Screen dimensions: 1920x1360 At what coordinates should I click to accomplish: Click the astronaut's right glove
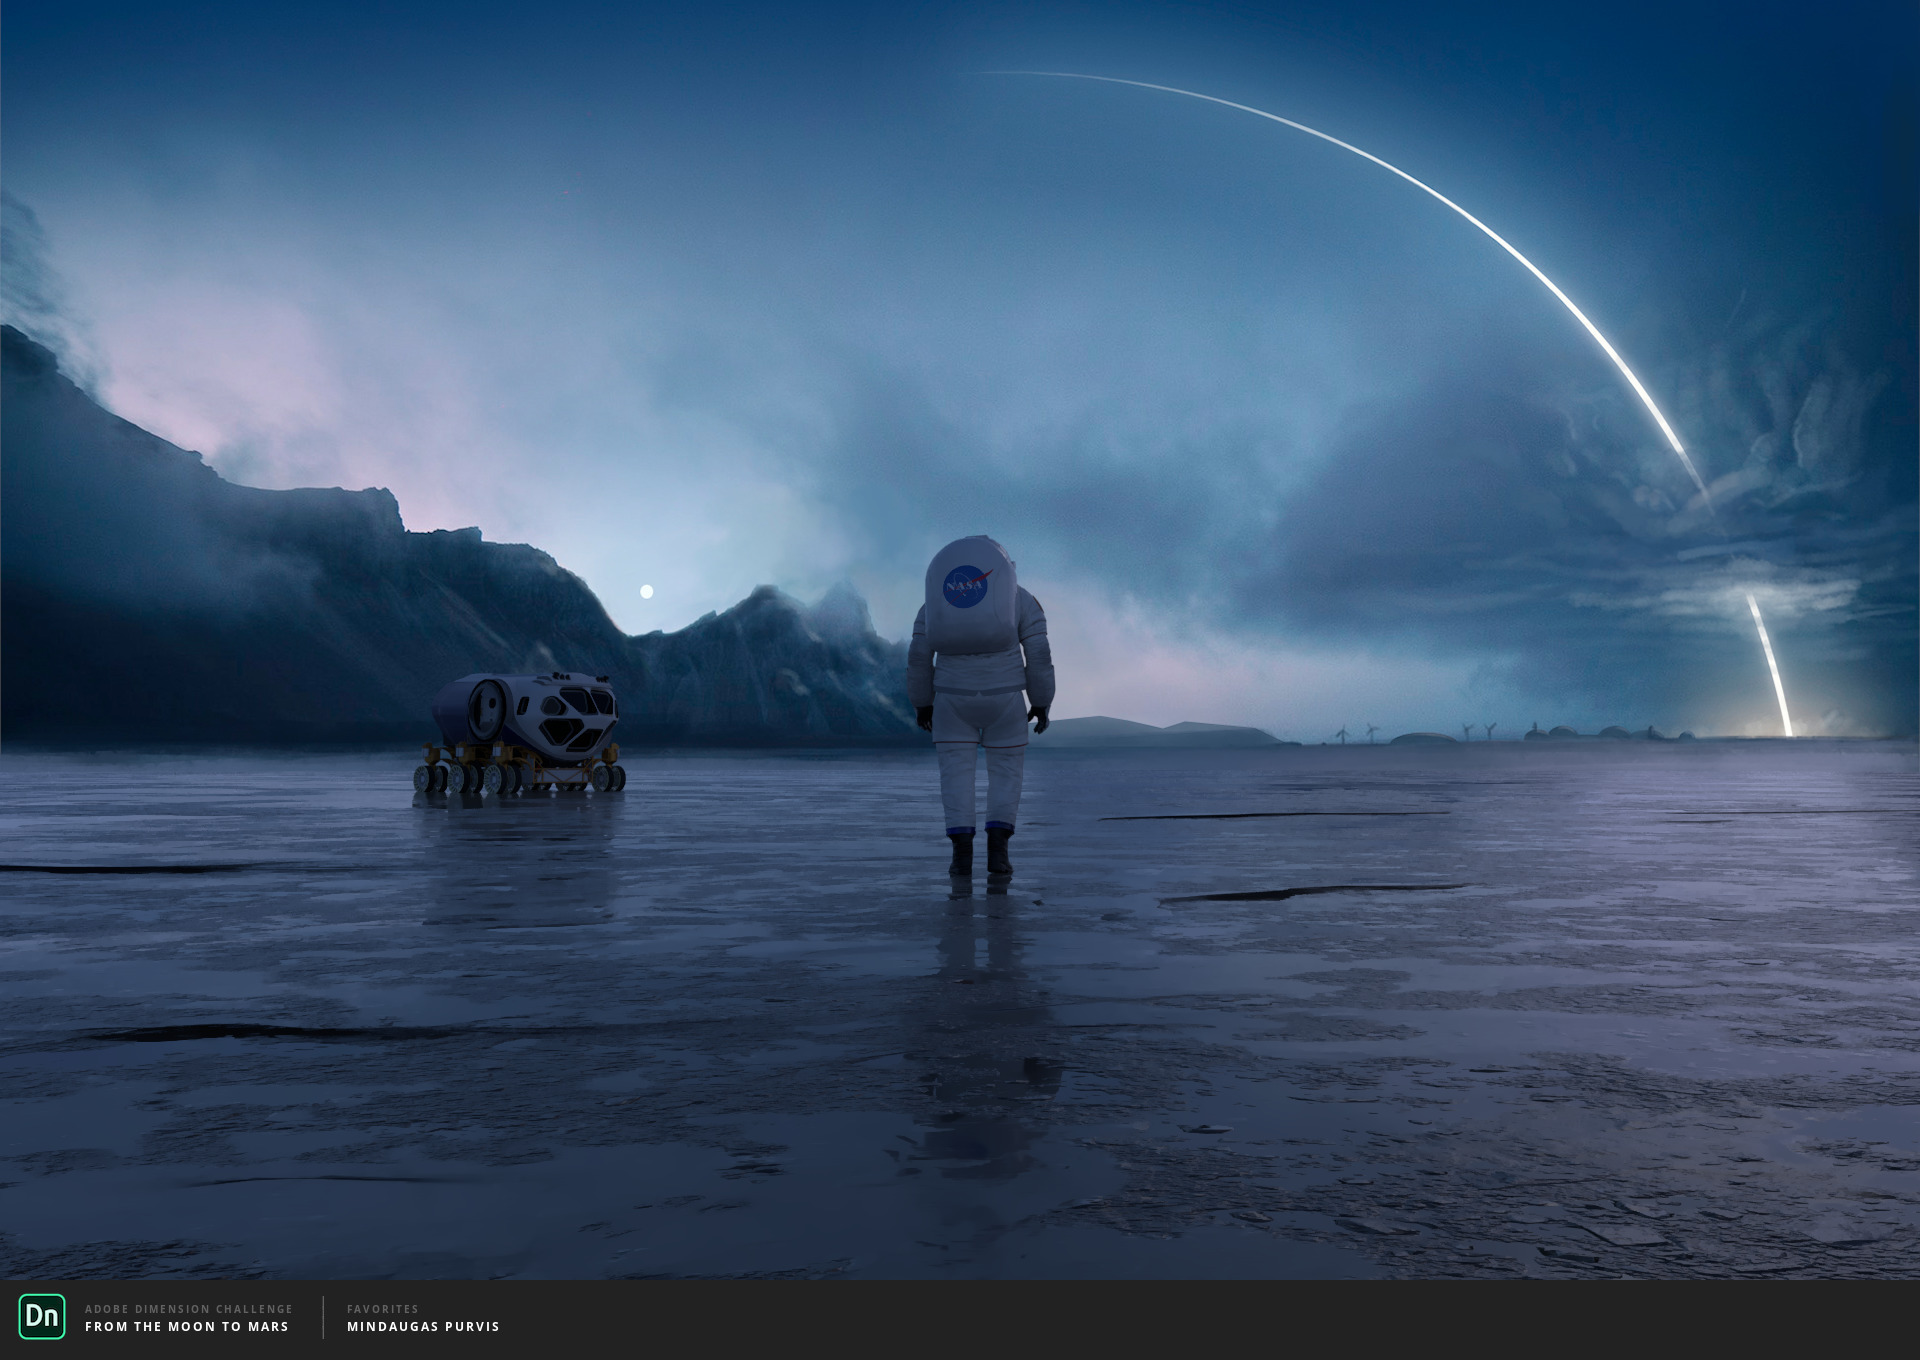coord(1040,718)
